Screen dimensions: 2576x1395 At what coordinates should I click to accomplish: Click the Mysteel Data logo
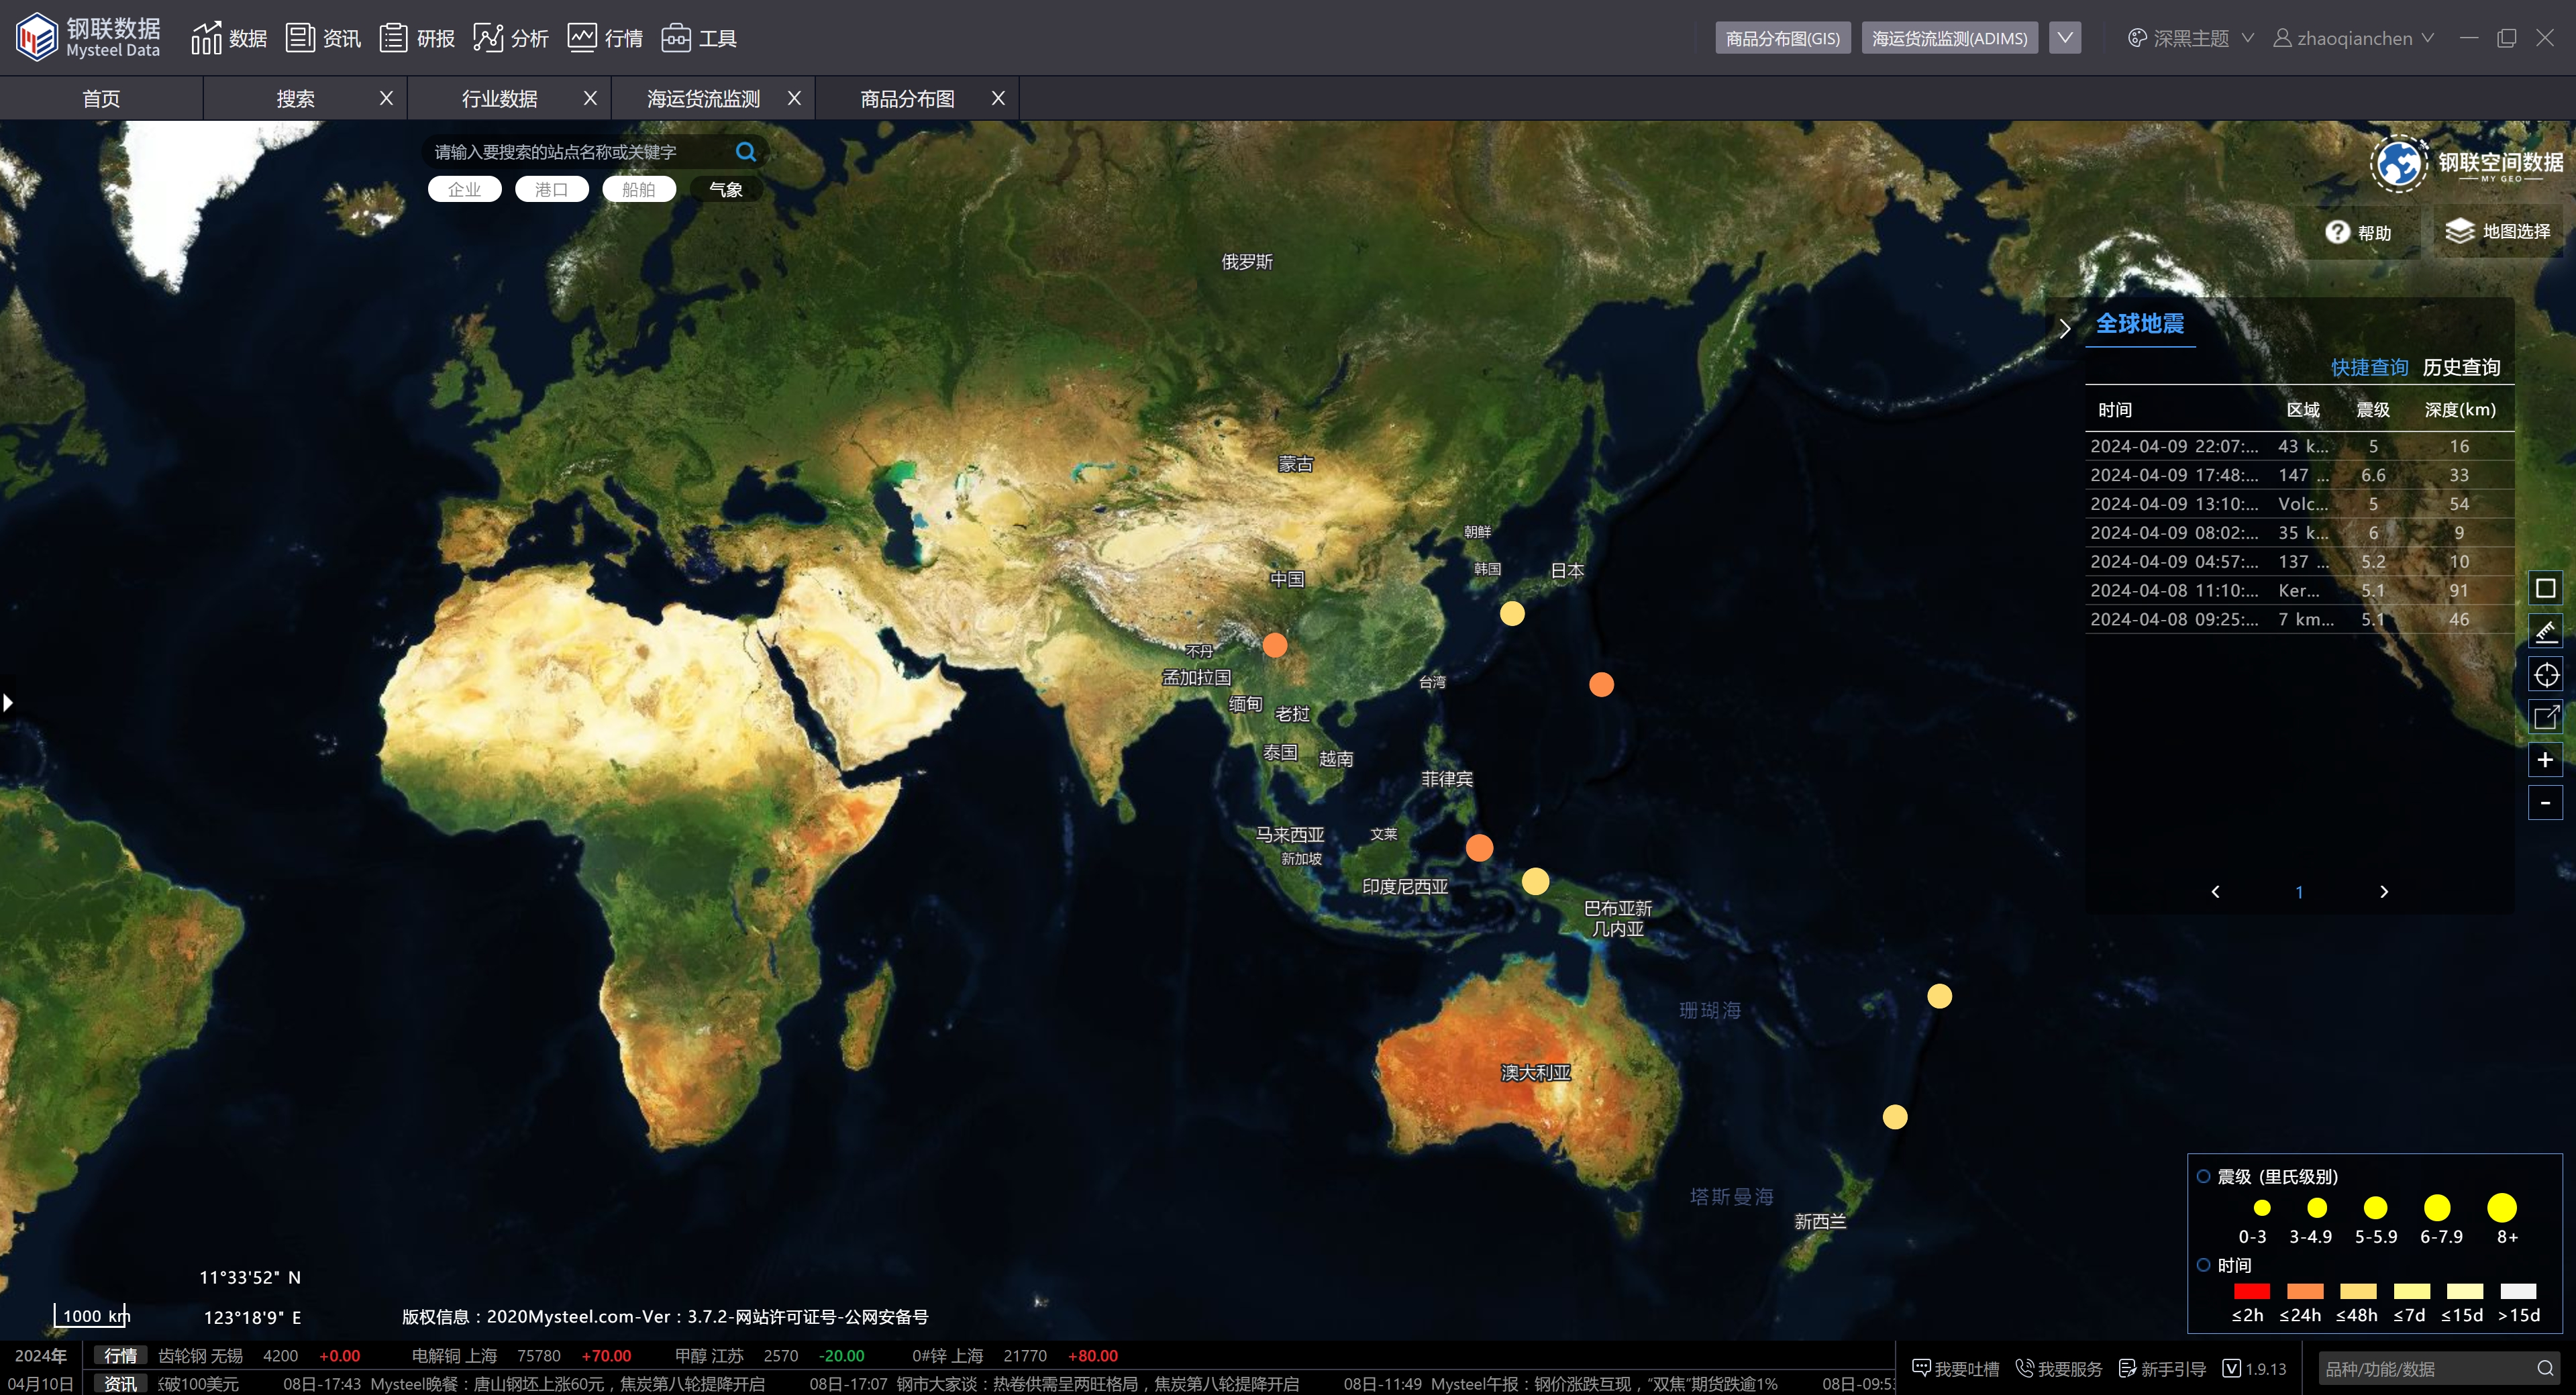point(88,37)
